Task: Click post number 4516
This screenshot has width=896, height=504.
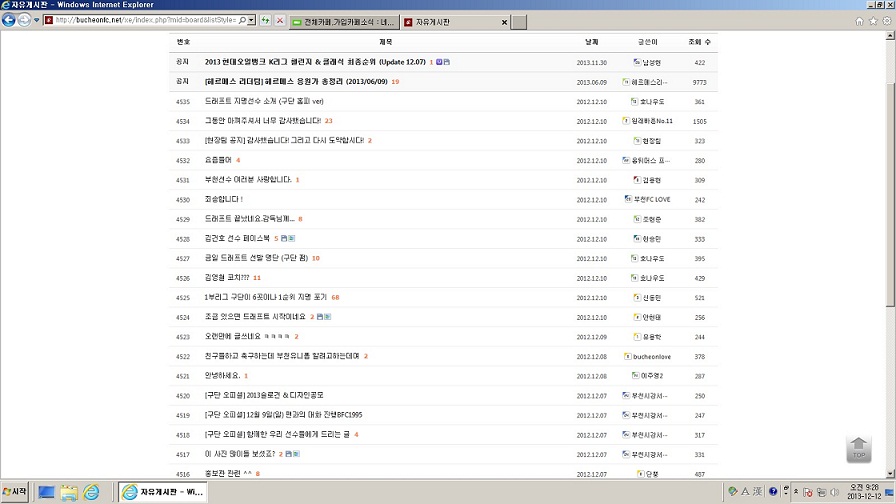Action: coord(183,474)
